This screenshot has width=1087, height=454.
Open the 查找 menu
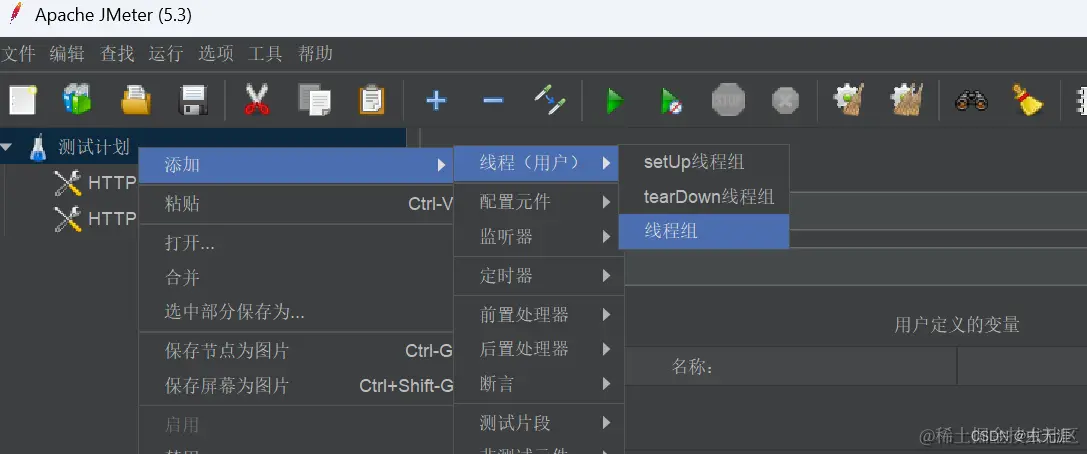(117, 53)
